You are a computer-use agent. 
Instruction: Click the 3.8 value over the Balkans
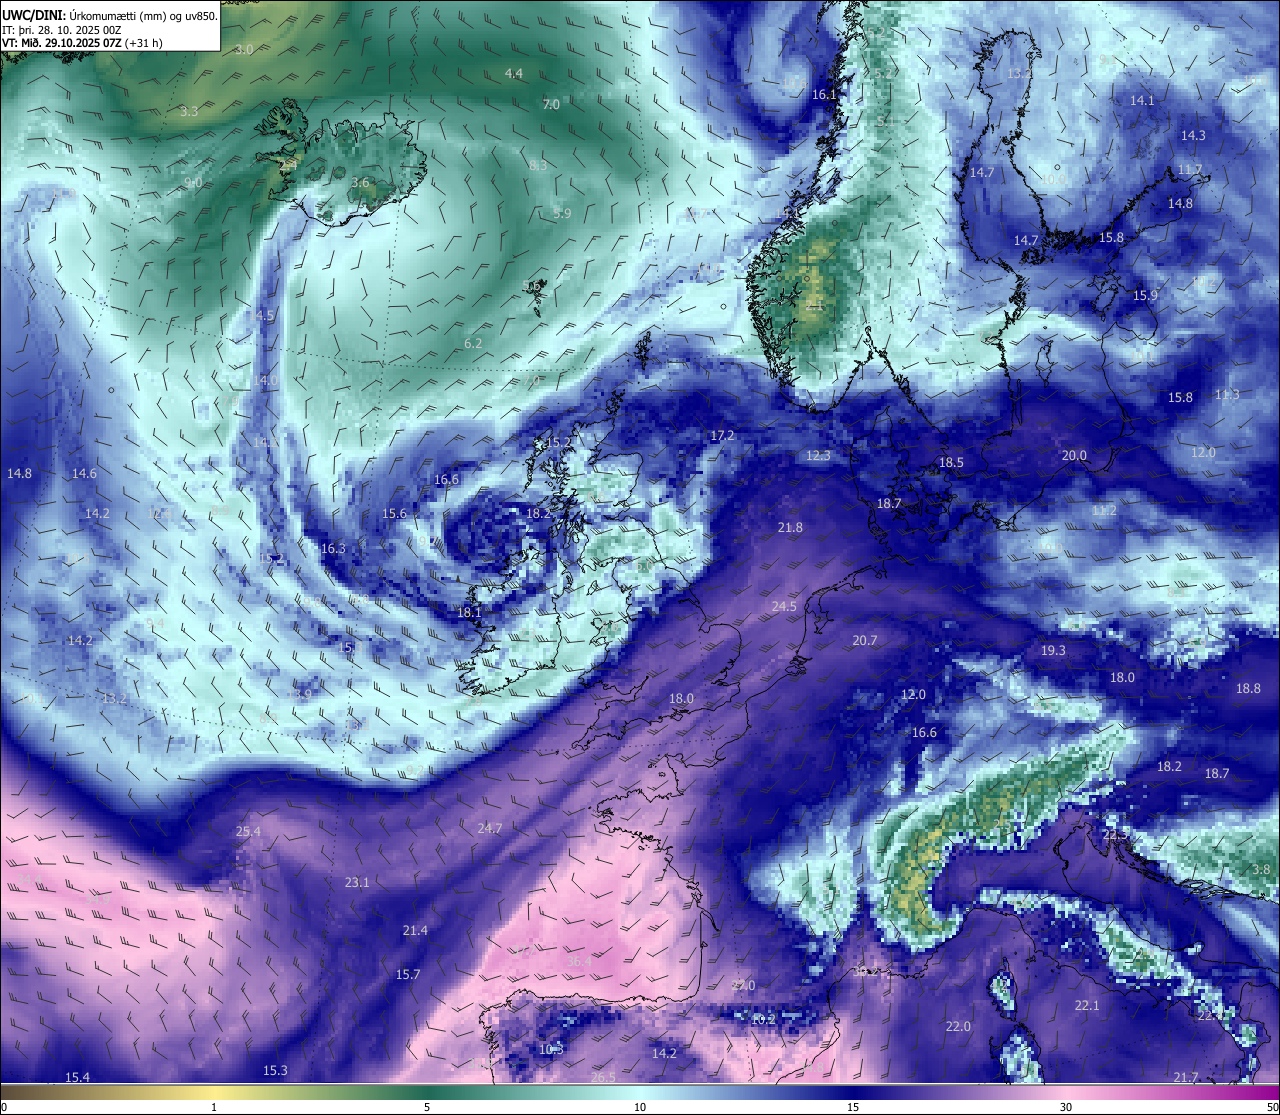pyautogui.click(x=1261, y=871)
